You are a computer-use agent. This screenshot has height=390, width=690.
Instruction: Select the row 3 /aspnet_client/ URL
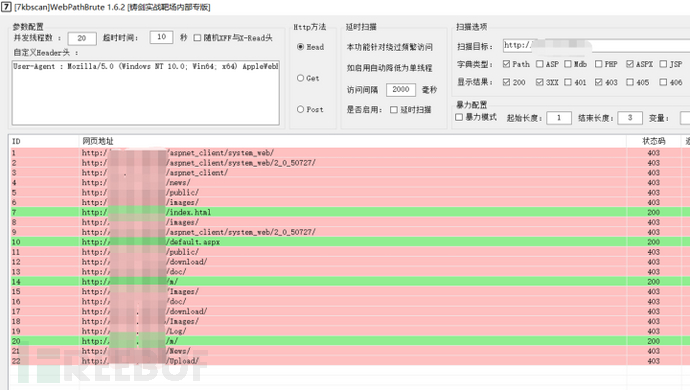coord(155,173)
